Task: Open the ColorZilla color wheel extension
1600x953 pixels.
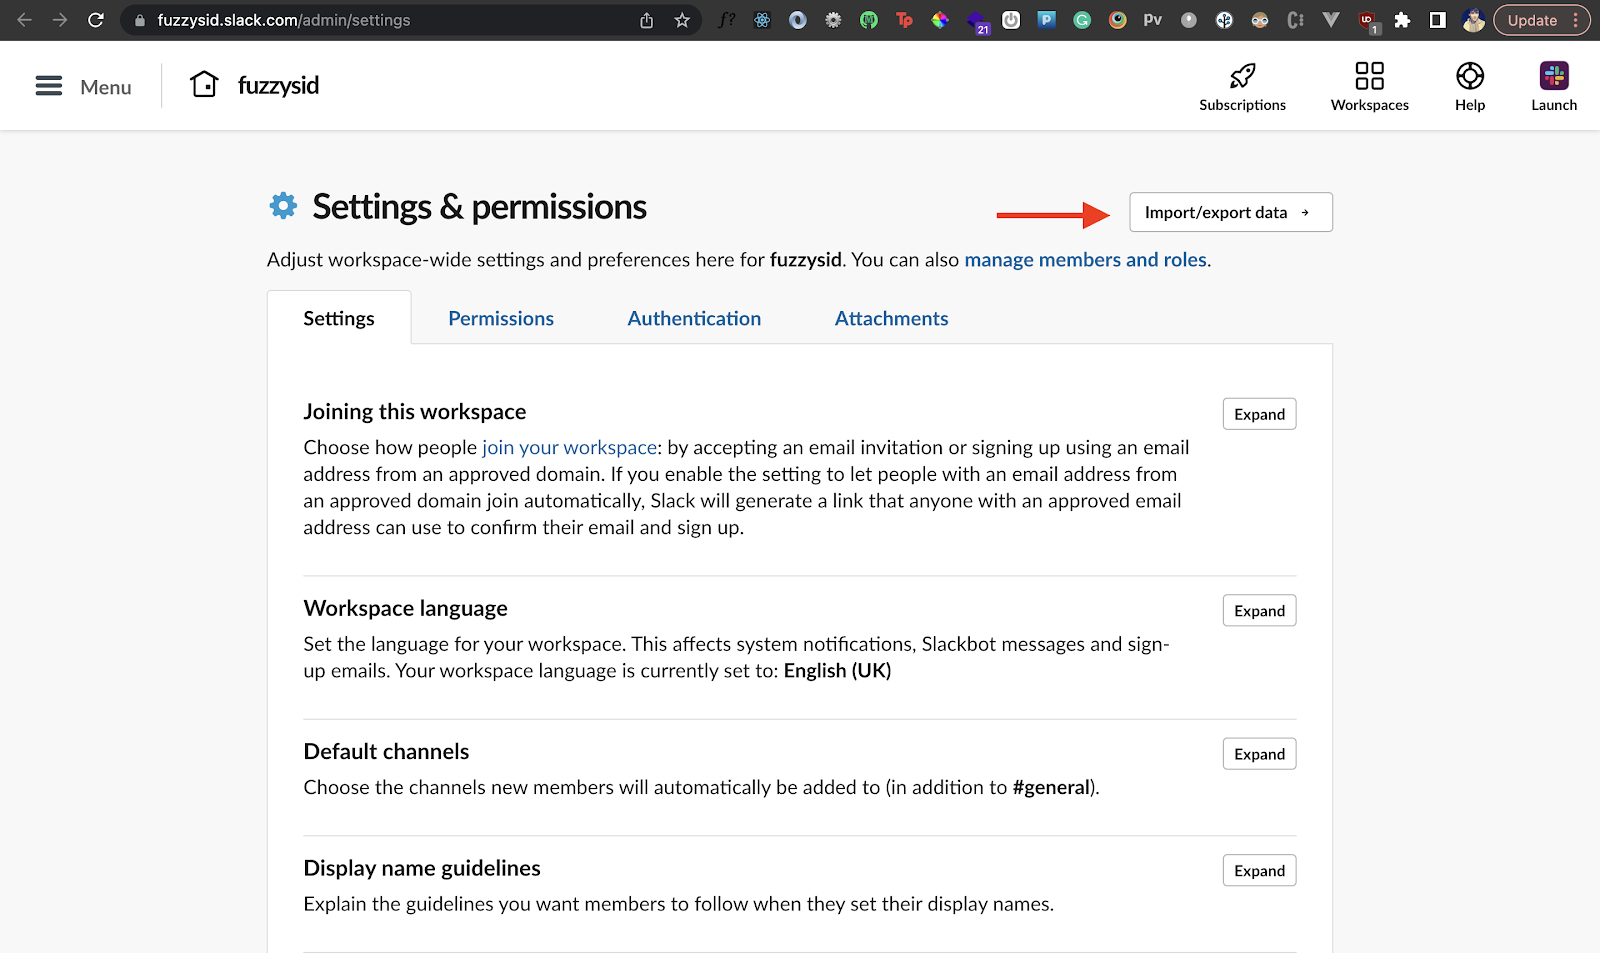Action: (x=940, y=20)
